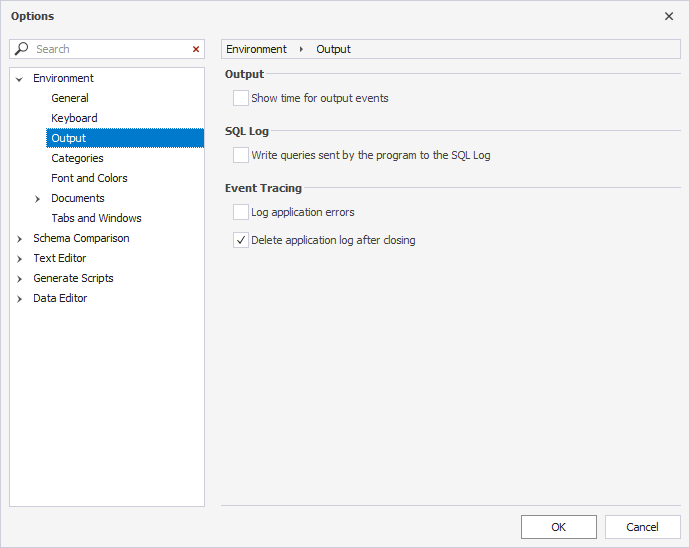The image size is (690, 548).
Task: Check Log application errors
Action: coord(241,212)
